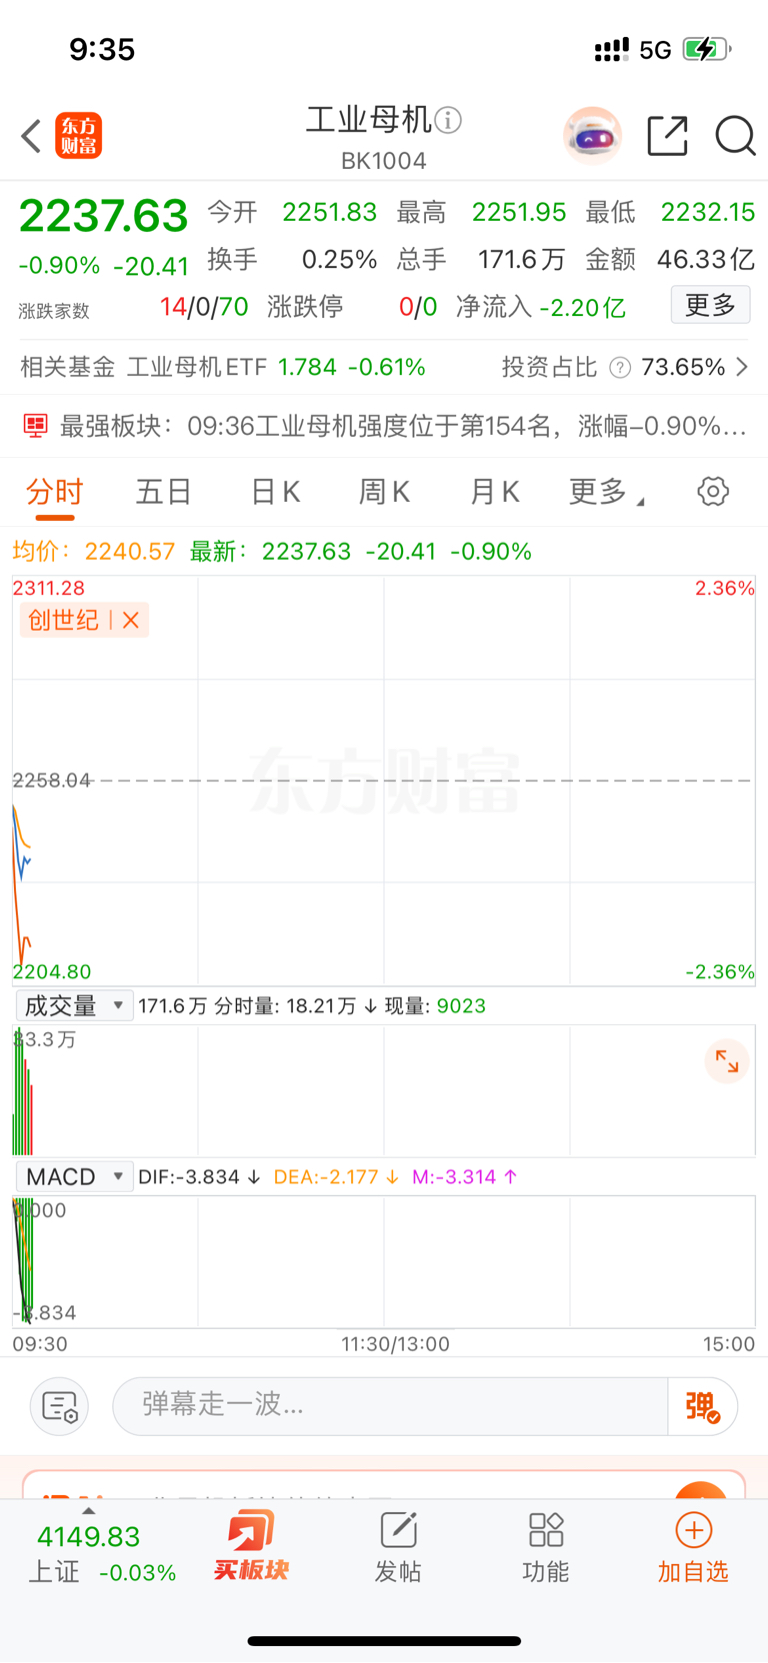This screenshot has height=1663, width=768.
Task: Tap the back arrow icon
Action: pyautogui.click(x=32, y=136)
